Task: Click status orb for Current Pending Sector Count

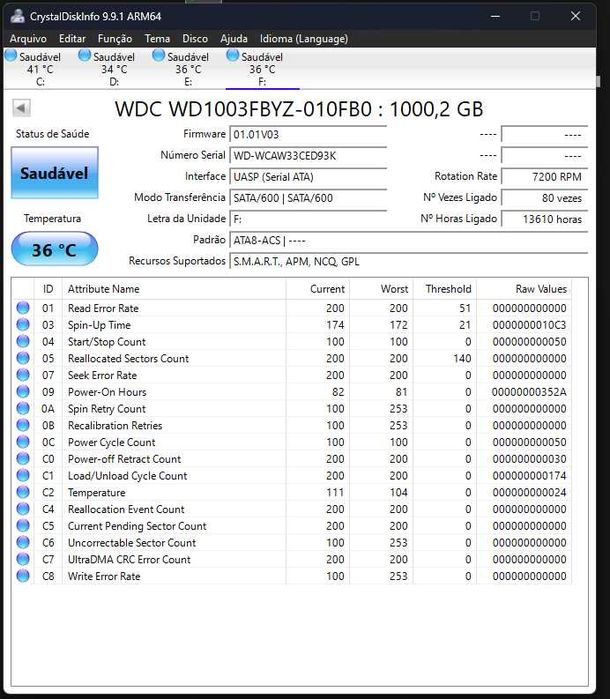Action: [23, 525]
